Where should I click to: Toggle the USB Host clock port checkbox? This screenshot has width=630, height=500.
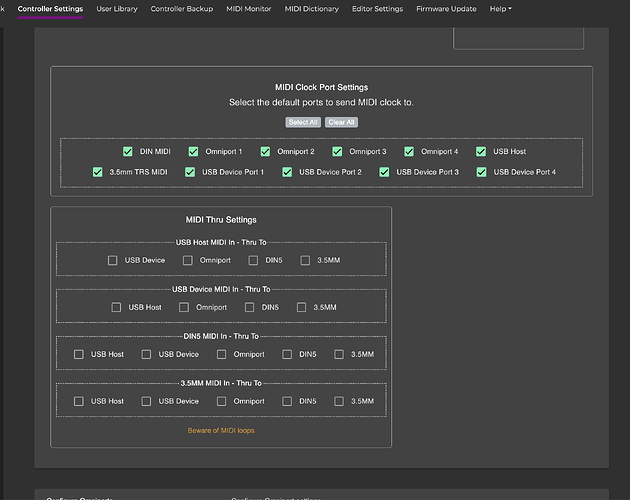[483, 152]
